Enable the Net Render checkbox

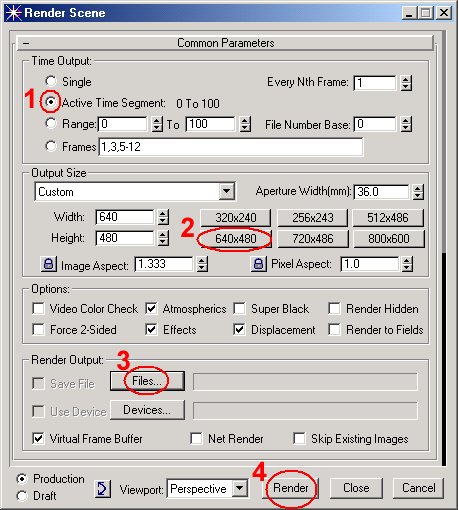(196, 438)
